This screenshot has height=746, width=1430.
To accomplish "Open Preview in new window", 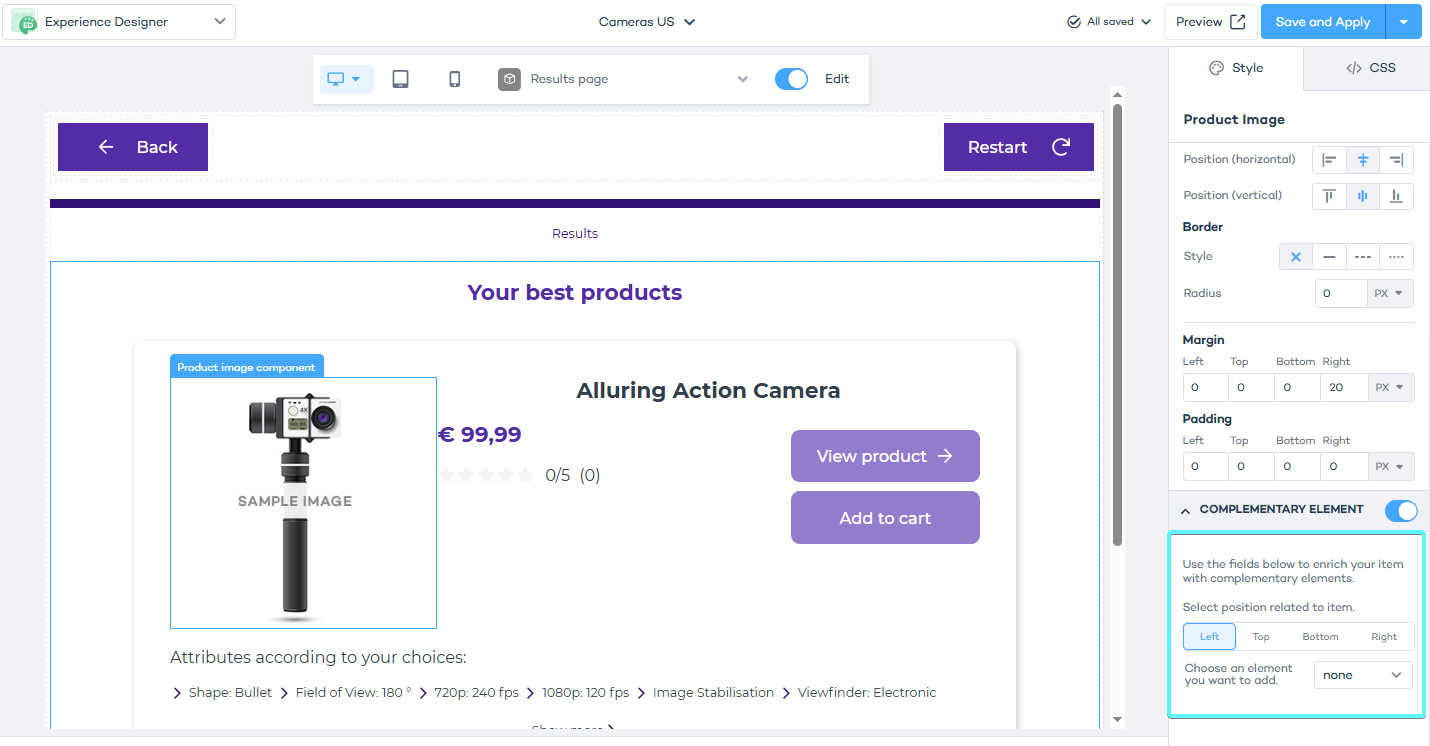I will click(1210, 21).
